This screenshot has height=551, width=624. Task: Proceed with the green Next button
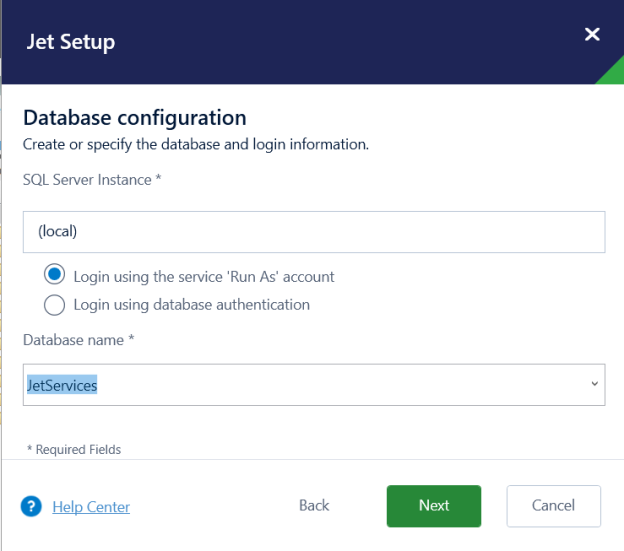(x=434, y=506)
